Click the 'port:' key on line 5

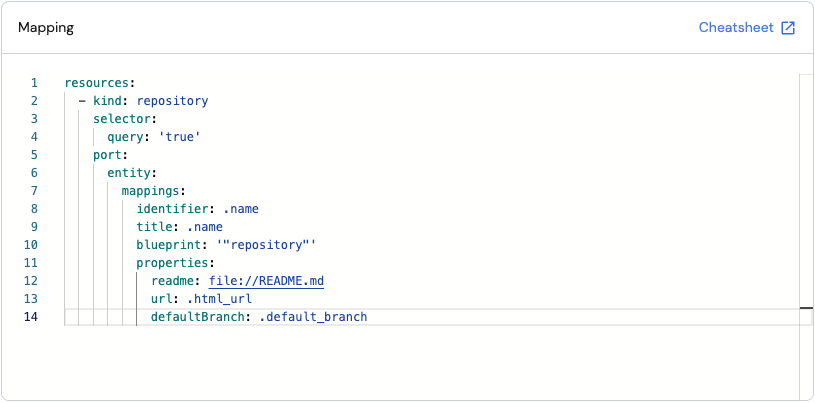[110, 155]
